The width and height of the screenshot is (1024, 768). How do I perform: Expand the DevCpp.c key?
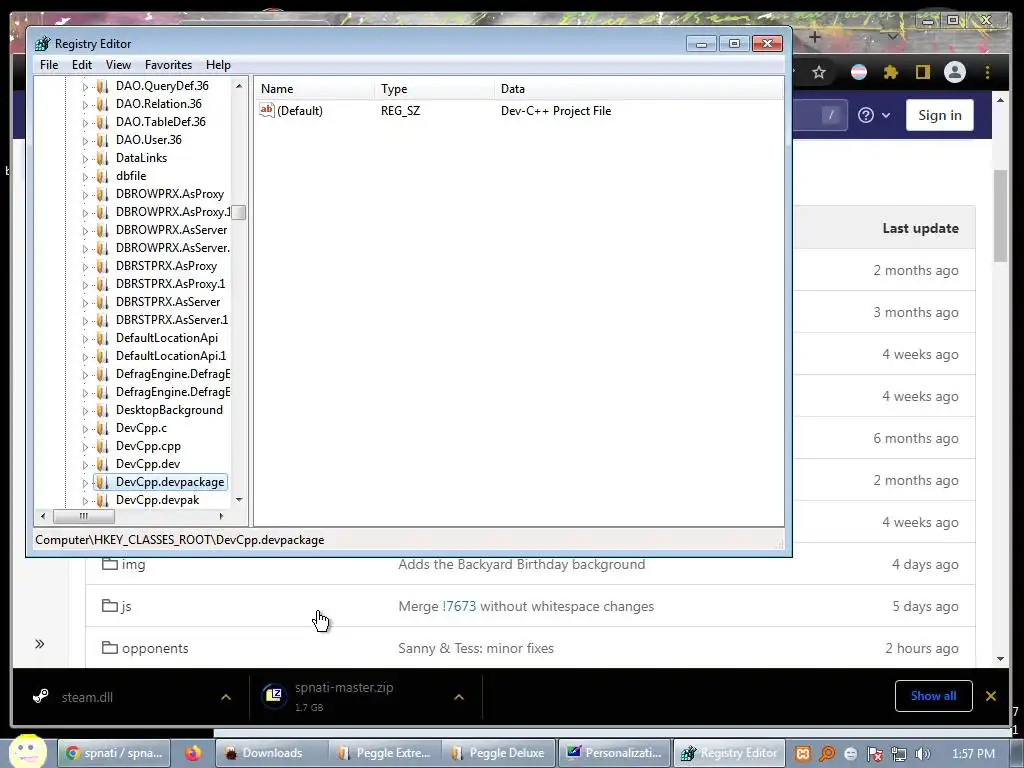85,428
